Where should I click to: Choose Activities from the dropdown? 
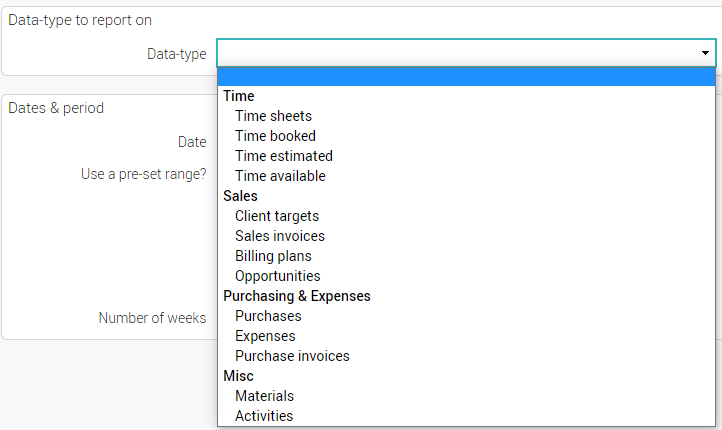tap(264, 416)
